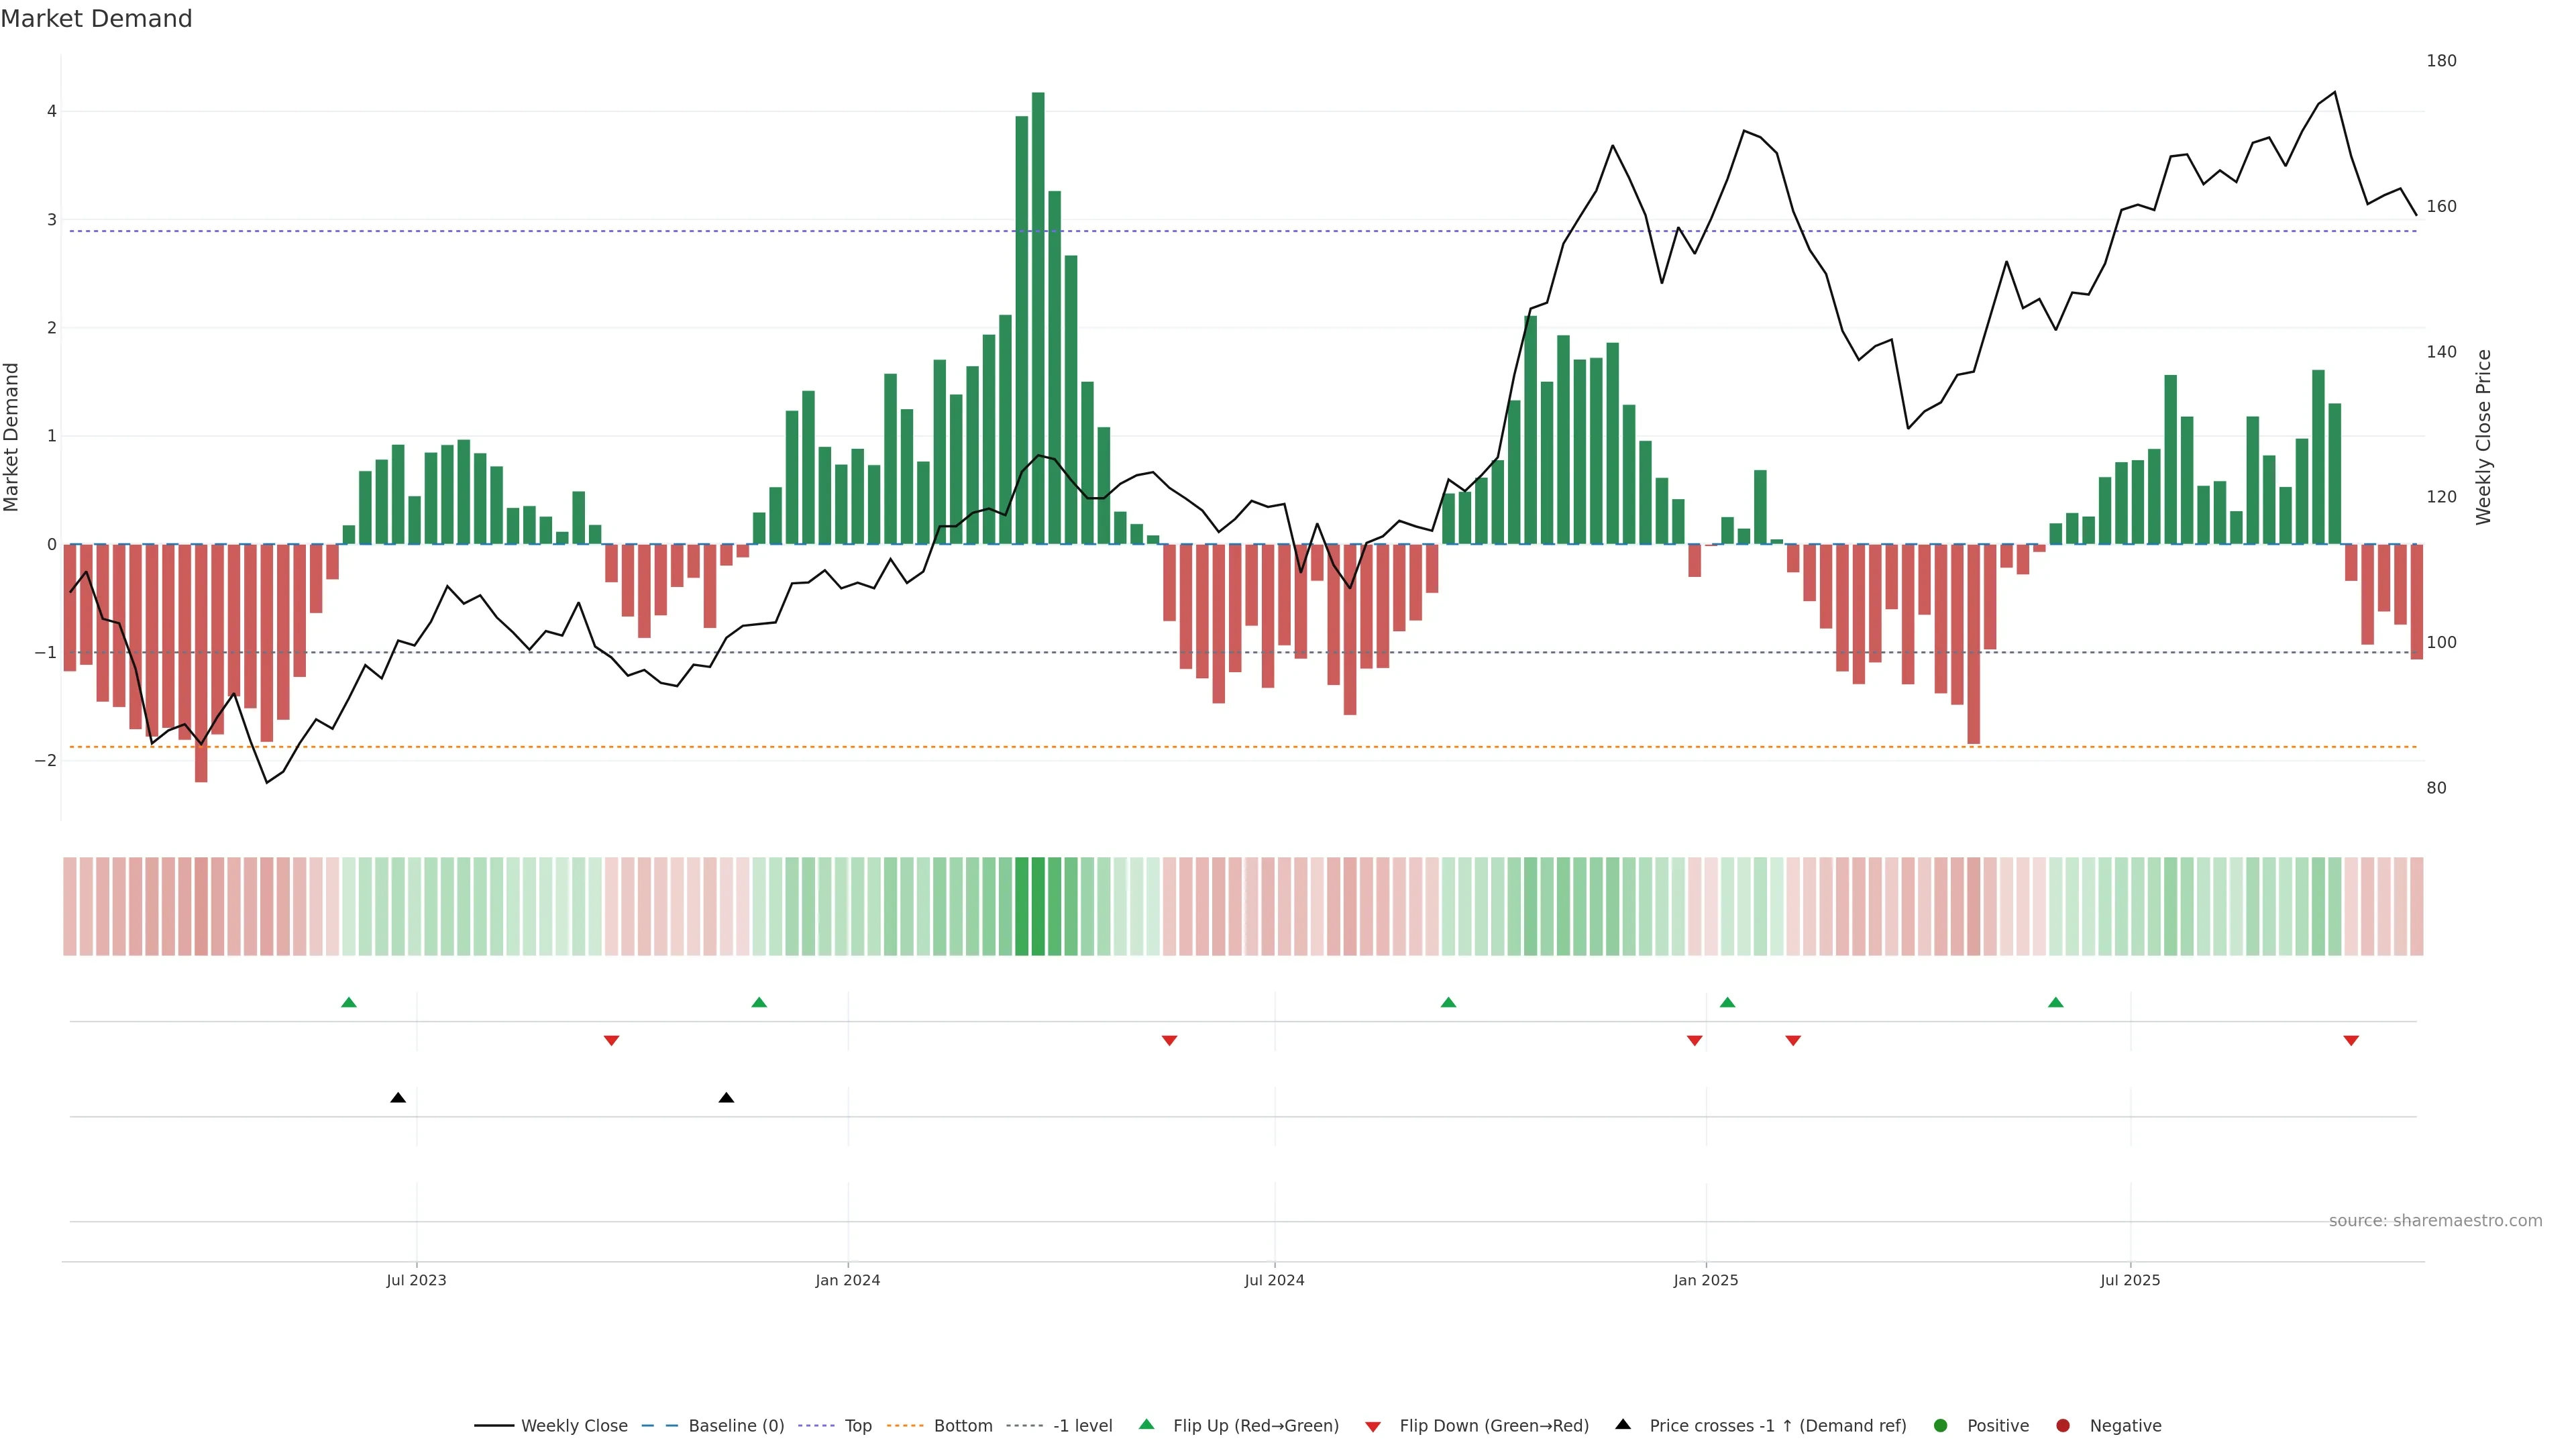The width and height of the screenshot is (2576, 1449).
Task: Click the Jan 2025 x-axis label
Action: pos(1705,1281)
